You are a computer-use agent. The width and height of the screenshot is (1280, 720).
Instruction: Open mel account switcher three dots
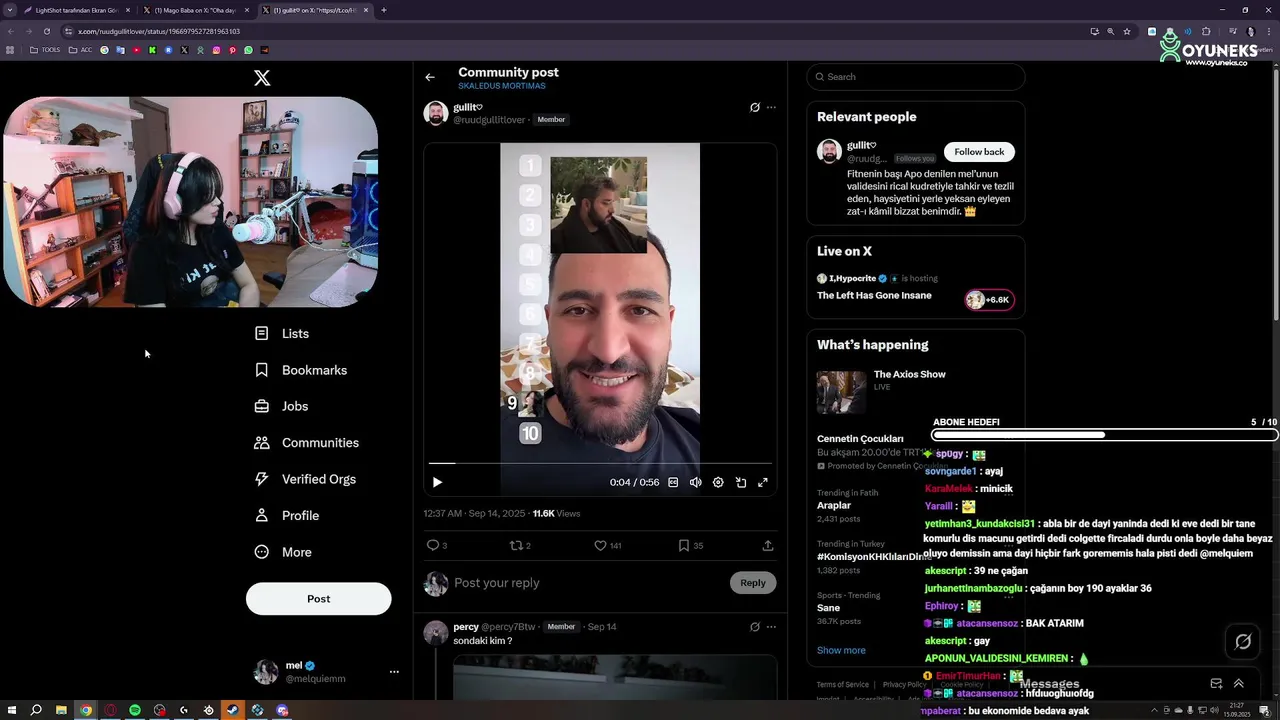[394, 672]
